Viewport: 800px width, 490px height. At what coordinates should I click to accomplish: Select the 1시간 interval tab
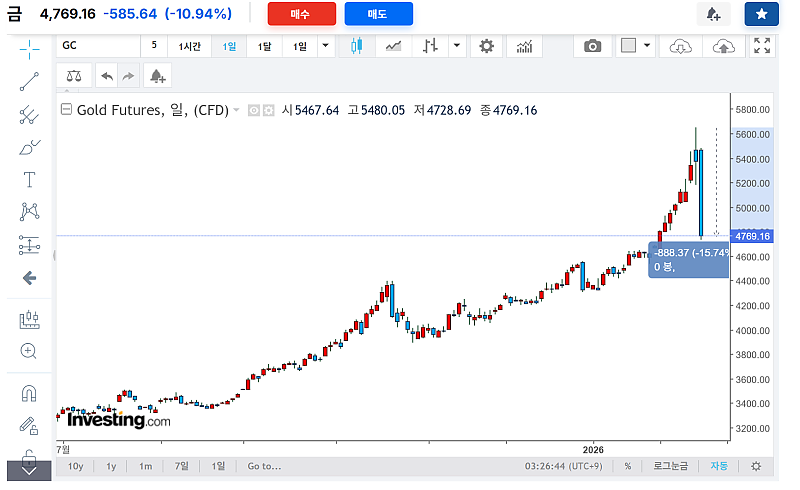point(191,46)
